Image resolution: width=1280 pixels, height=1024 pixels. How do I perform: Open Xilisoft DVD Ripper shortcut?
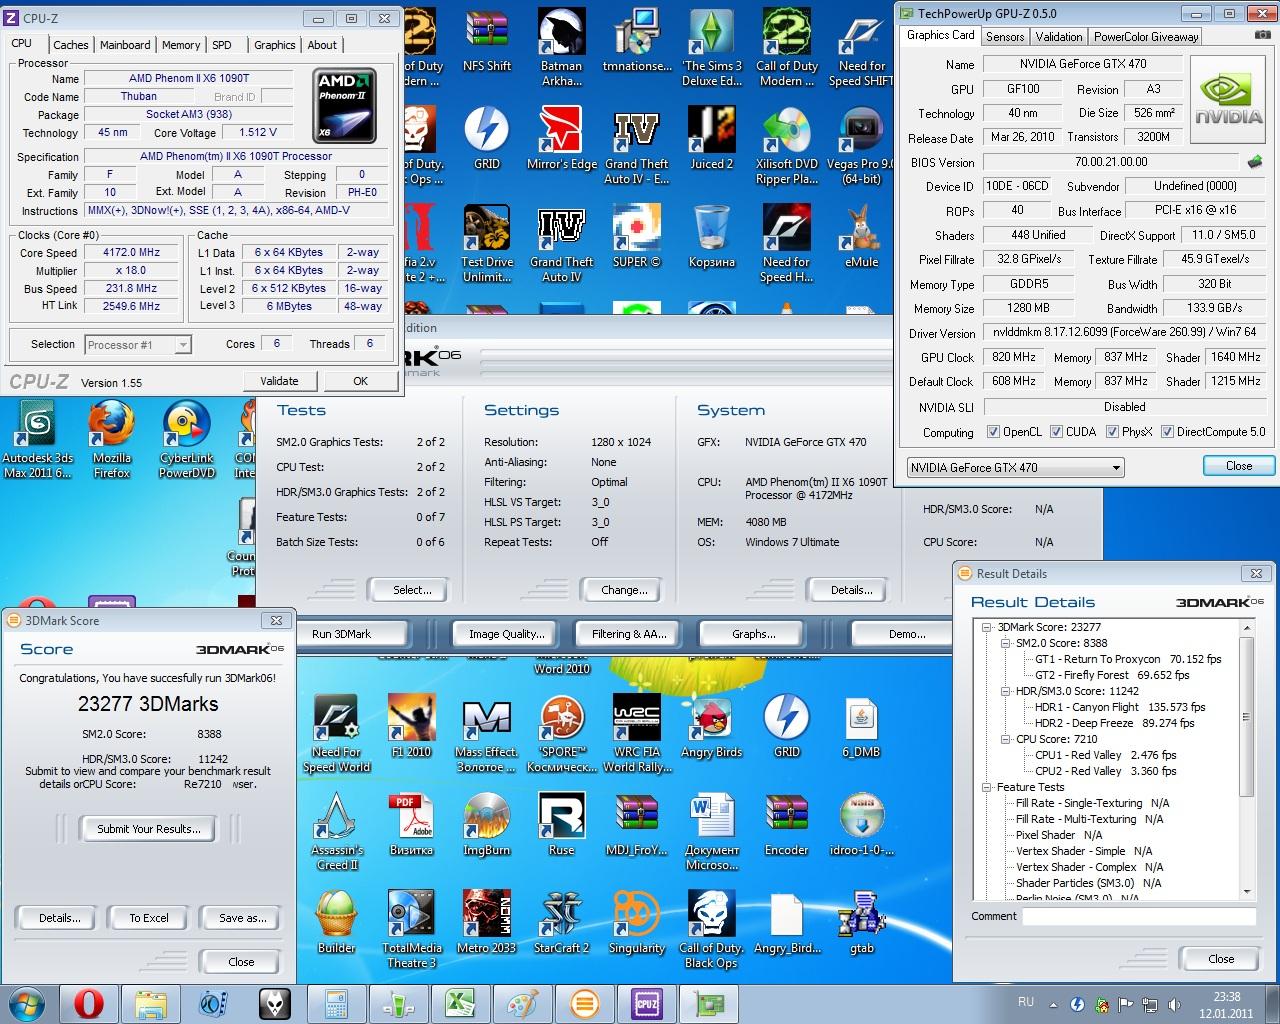787,145
